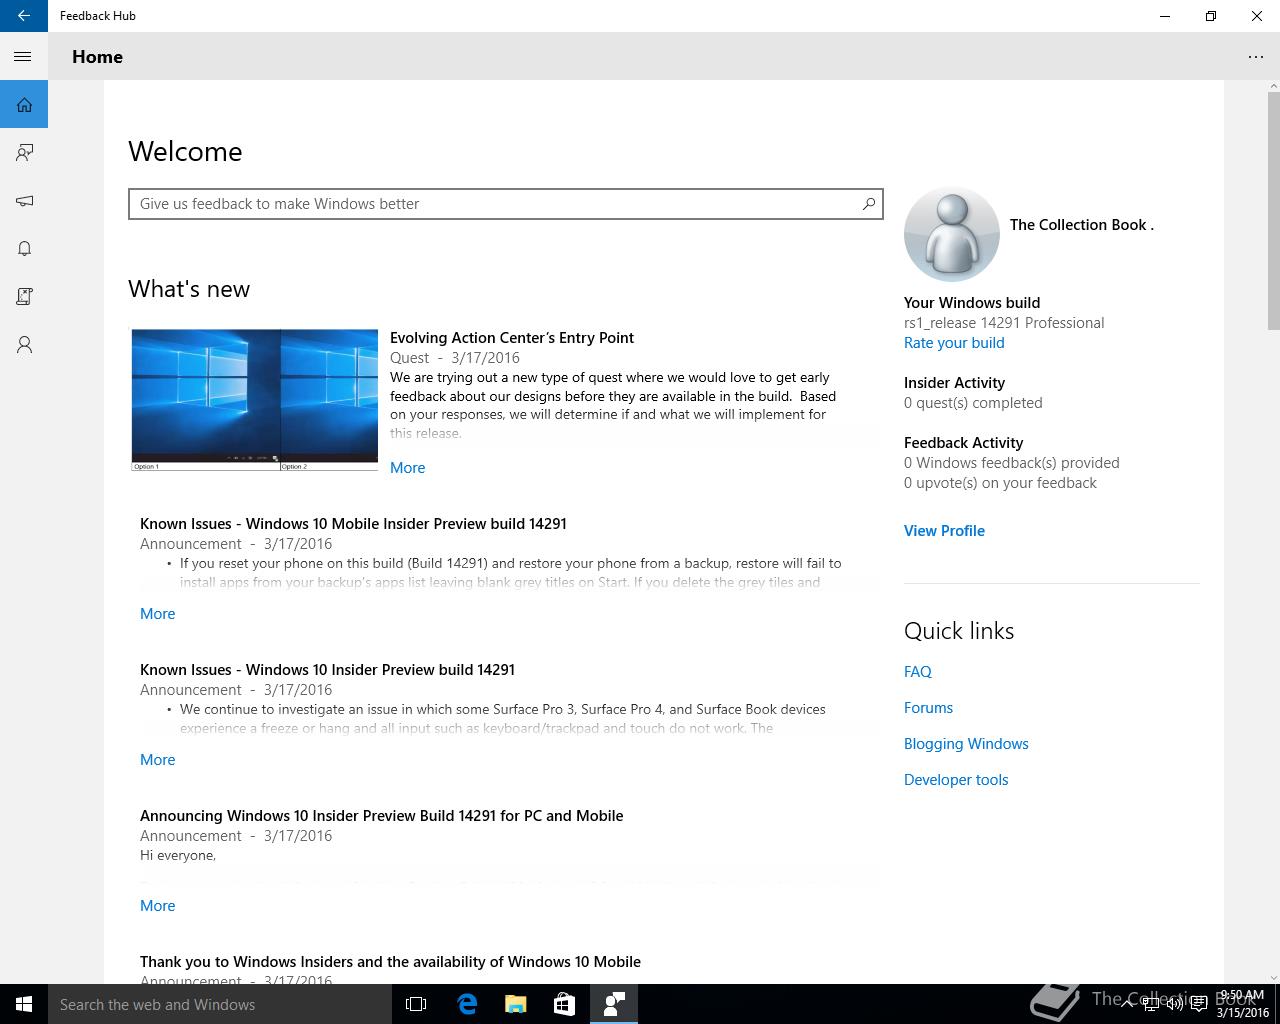Click the taskbar clock and date
Viewport: 1280px width, 1024px height.
click(1243, 1004)
